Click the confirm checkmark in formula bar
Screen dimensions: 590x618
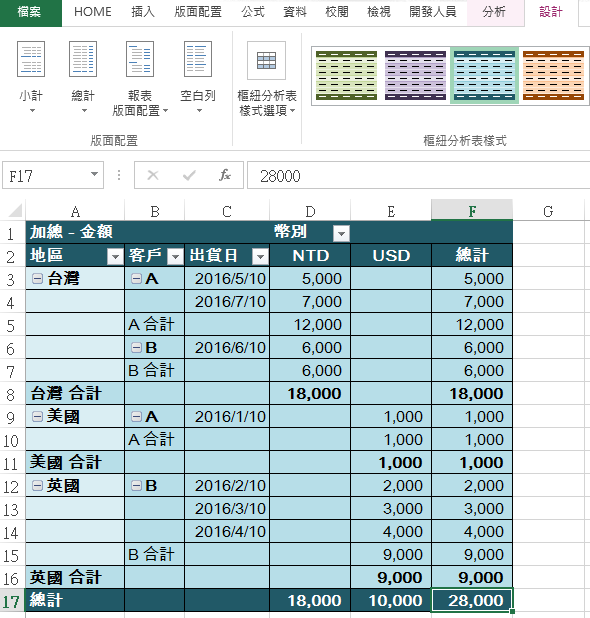coord(189,175)
